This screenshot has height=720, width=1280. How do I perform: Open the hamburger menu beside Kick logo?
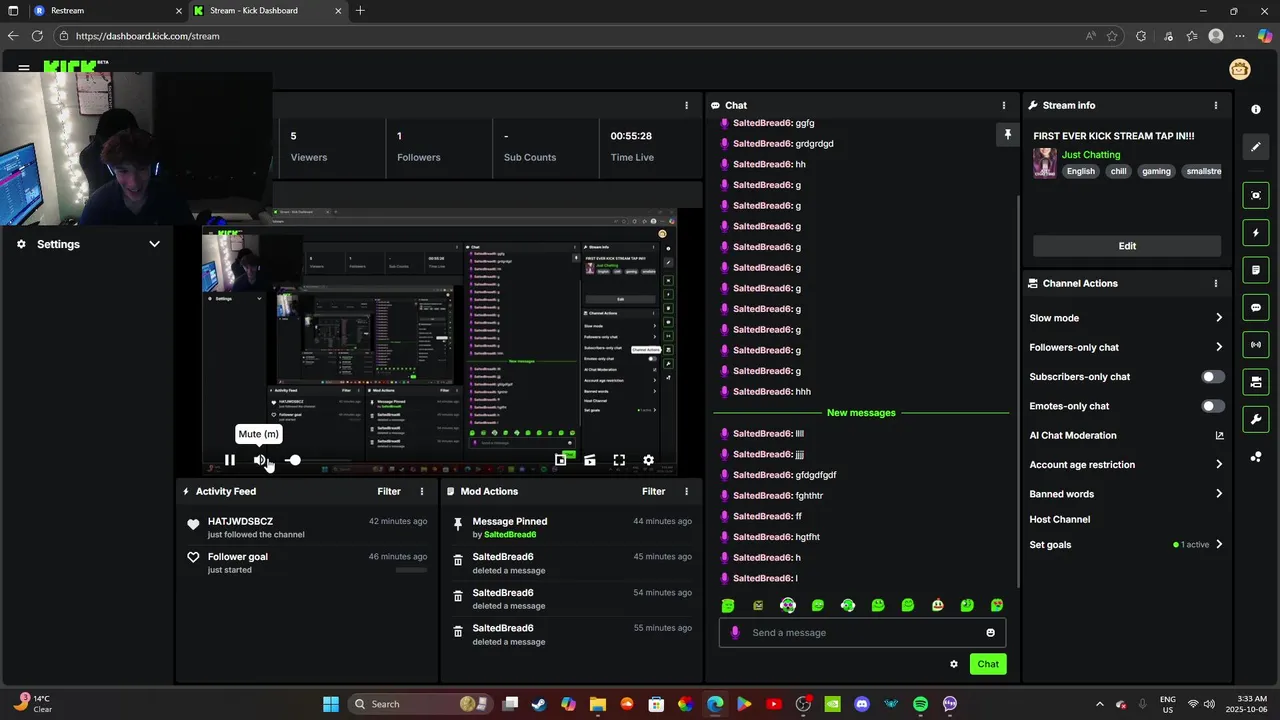point(24,68)
